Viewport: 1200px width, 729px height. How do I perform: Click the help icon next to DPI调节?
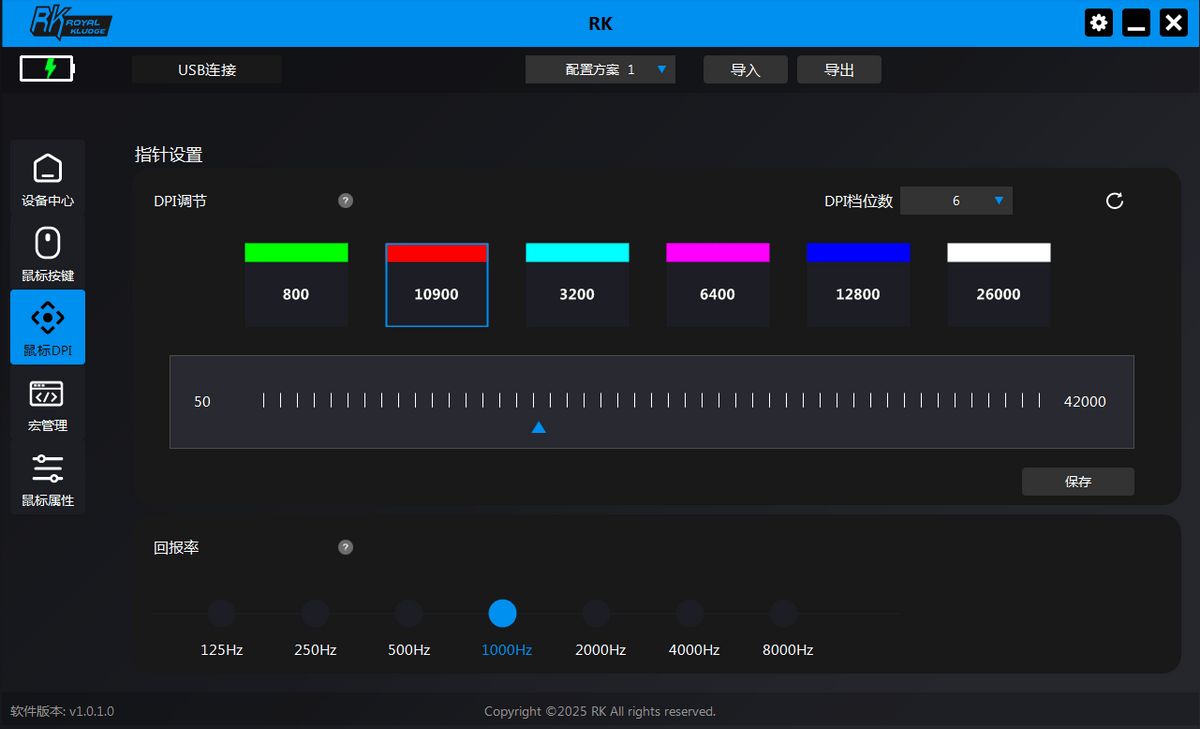pyautogui.click(x=345, y=201)
